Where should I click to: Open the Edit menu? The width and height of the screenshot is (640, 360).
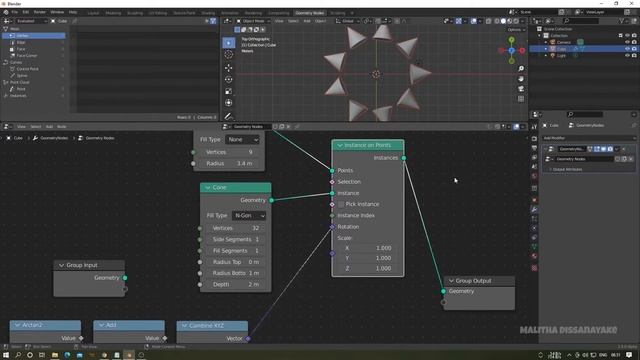pos(26,12)
